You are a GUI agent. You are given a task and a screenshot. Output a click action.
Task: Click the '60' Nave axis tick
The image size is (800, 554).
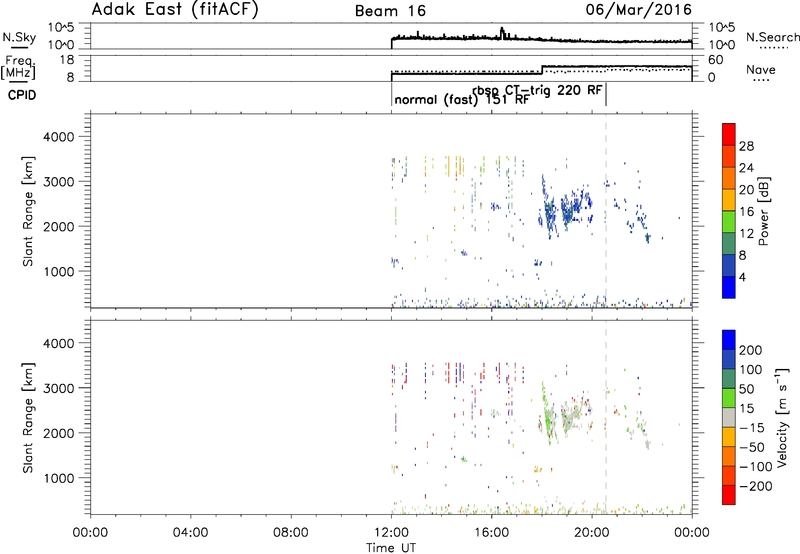(x=716, y=60)
